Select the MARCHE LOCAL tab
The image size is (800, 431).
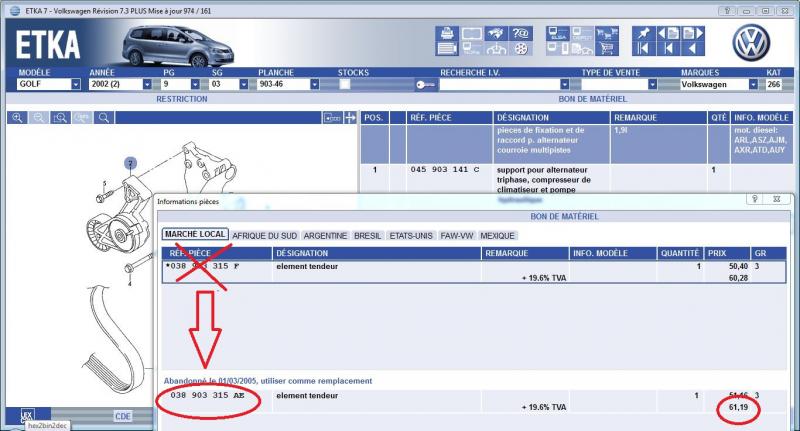click(195, 234)
